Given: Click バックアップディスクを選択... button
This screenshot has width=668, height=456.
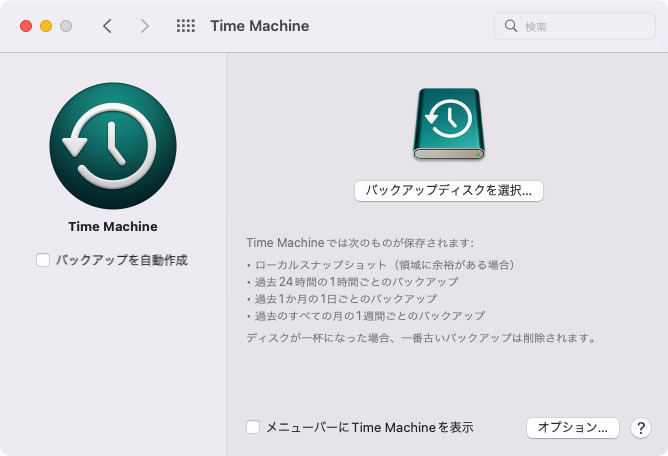Looking at the screenshot, I should [449, 190].
